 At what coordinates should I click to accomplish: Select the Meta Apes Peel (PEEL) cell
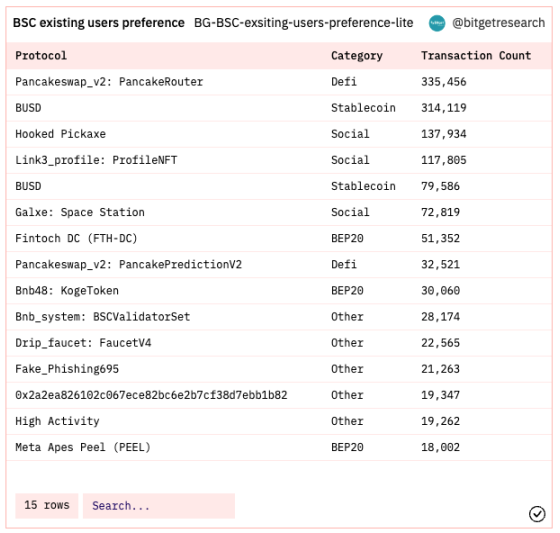[x=83, y=447]
